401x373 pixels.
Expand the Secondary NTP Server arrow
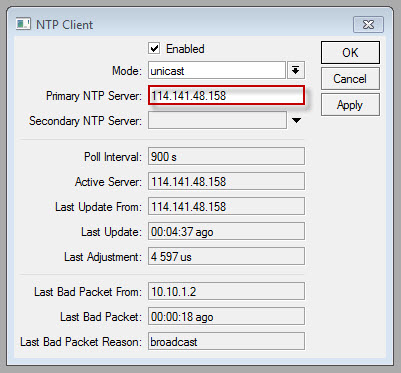296,120
